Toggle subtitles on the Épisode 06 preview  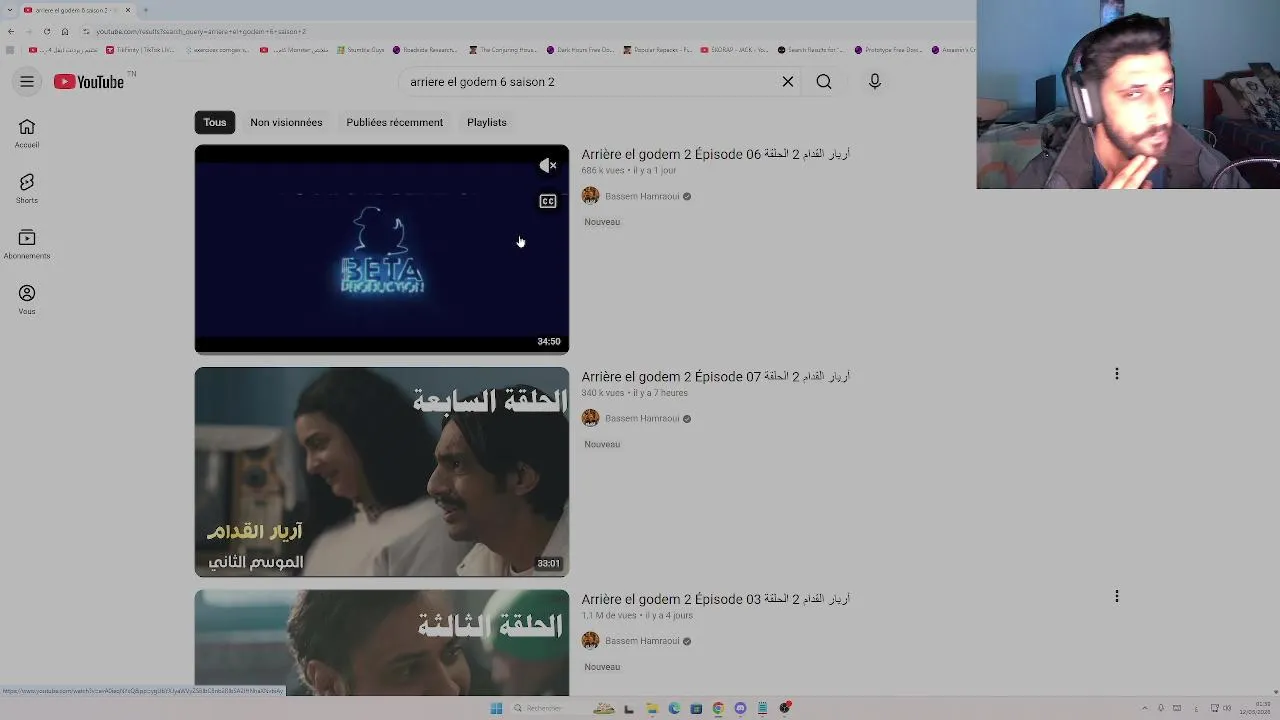(548, 202)
